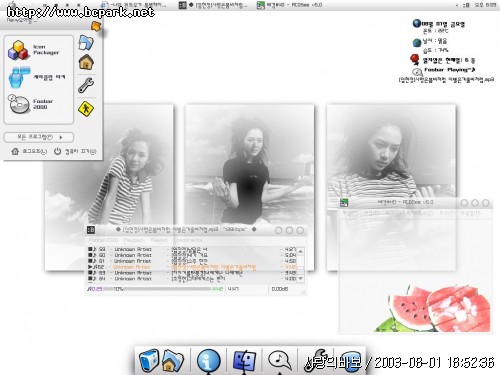Click the yellow pedestrian sign icon in start menu
Screen dimensions: 500x375
point(86,109)
